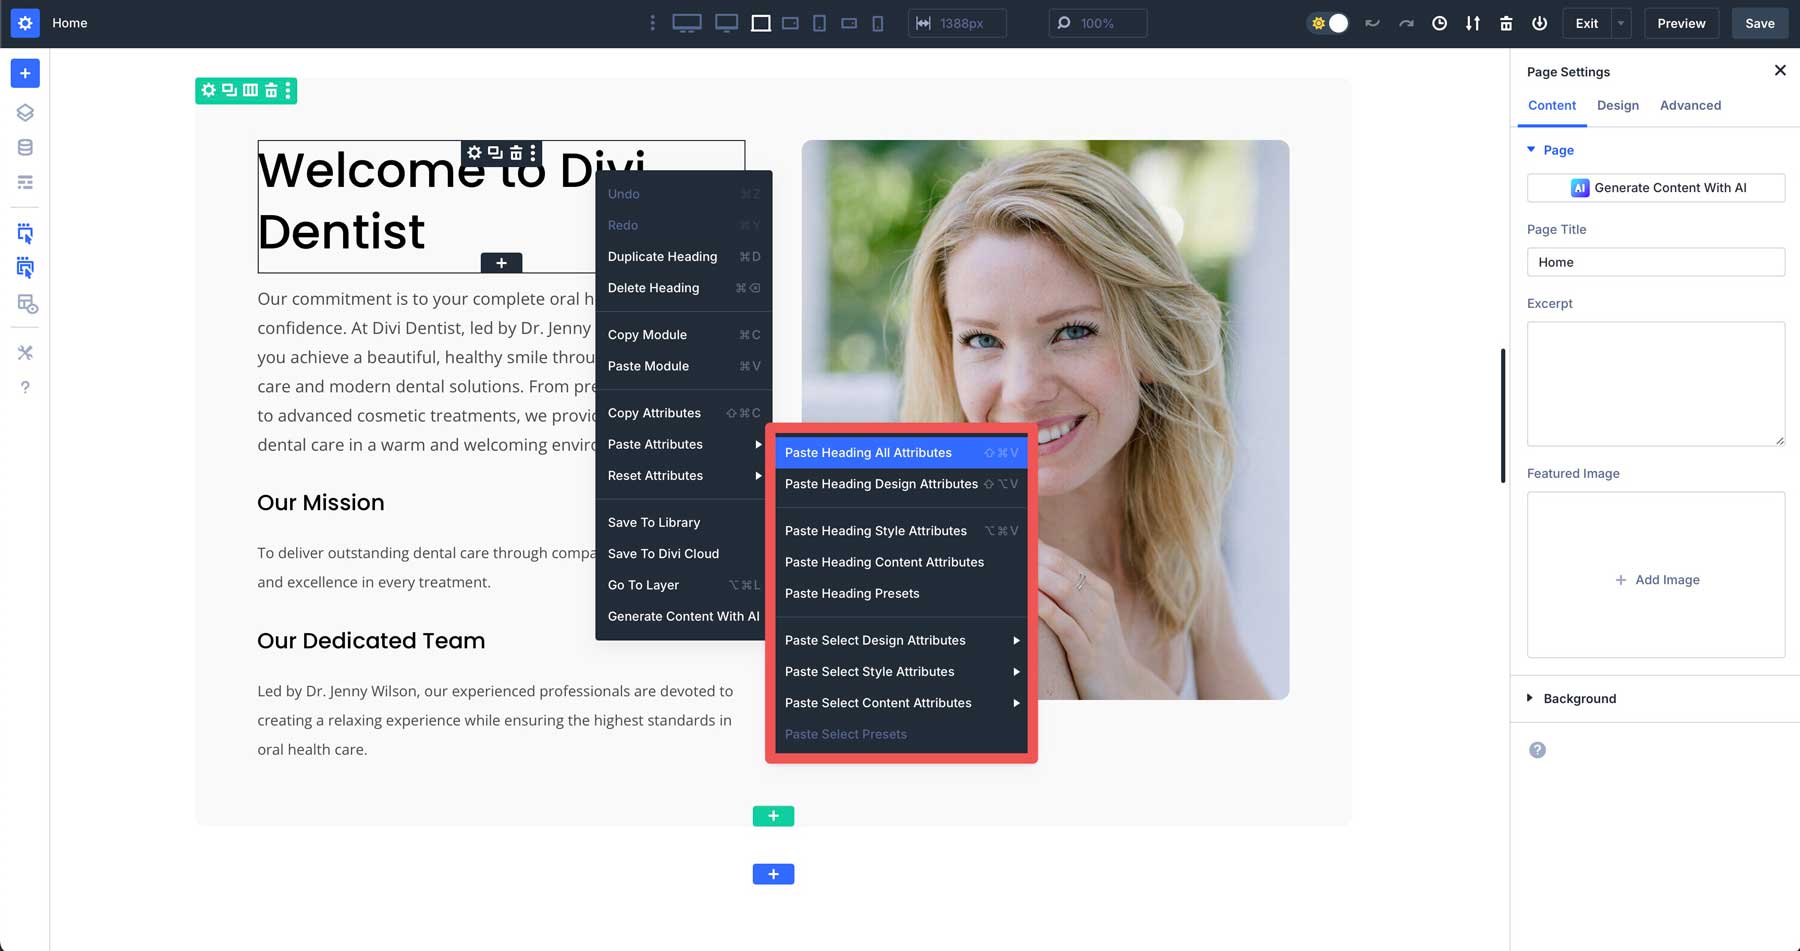1800x951 pixels.
Task: Click the Save button
Action: tap(1759, 22)
